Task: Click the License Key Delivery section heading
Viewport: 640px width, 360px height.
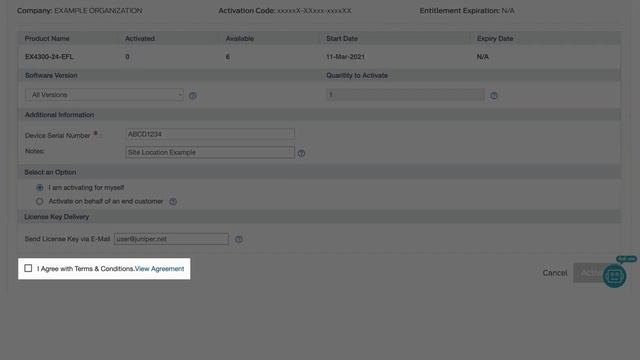Action: click(57, 217)
